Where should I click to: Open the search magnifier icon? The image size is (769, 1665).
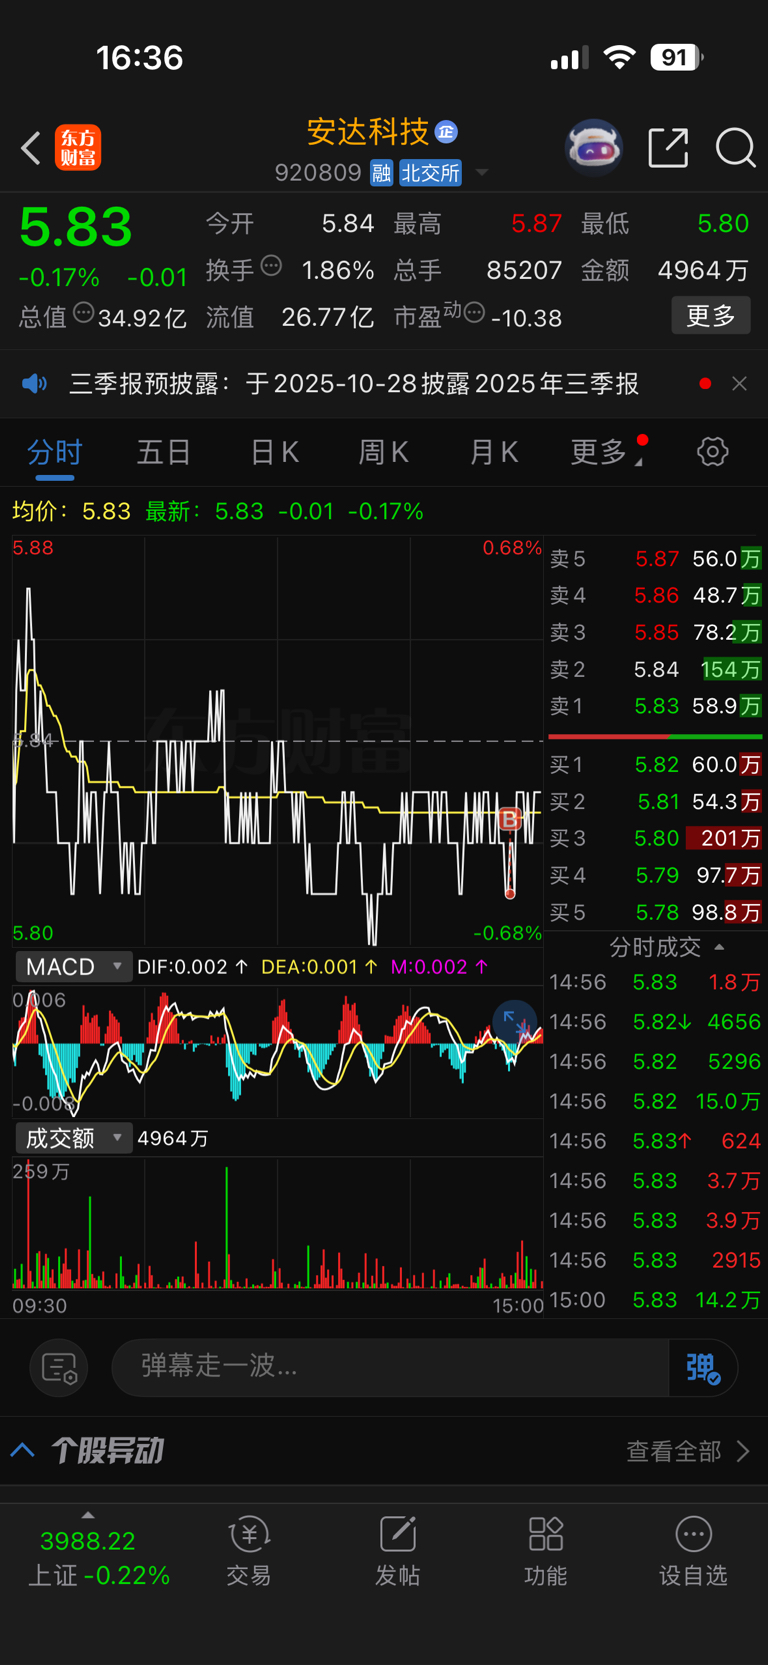coord(735,148)
